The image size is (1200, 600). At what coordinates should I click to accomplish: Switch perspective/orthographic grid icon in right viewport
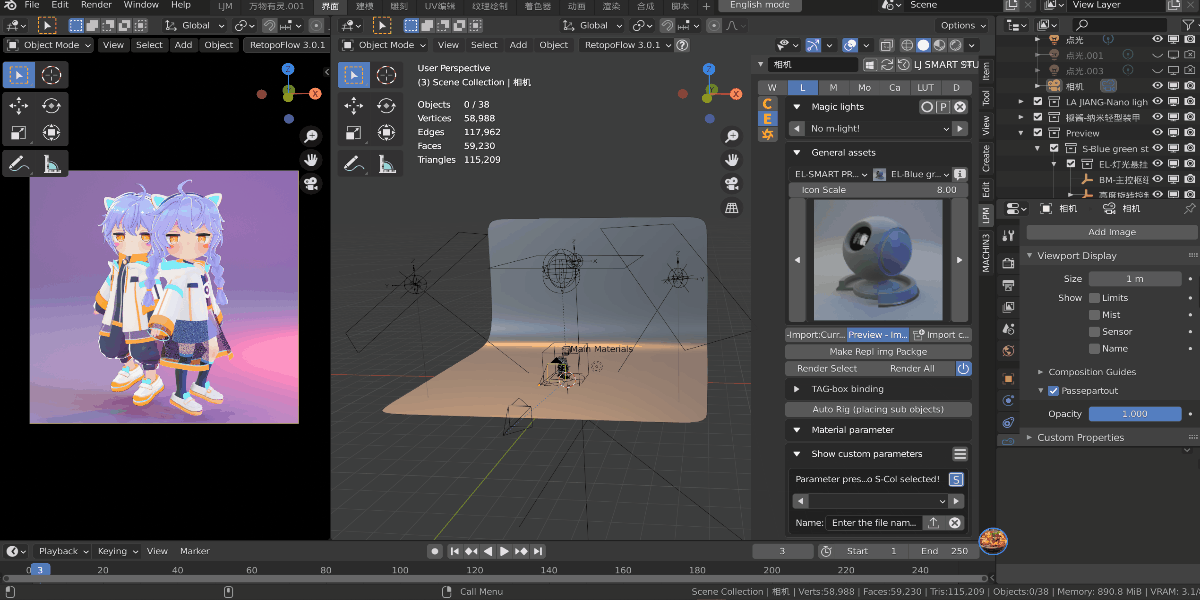(x=732, y=208)
